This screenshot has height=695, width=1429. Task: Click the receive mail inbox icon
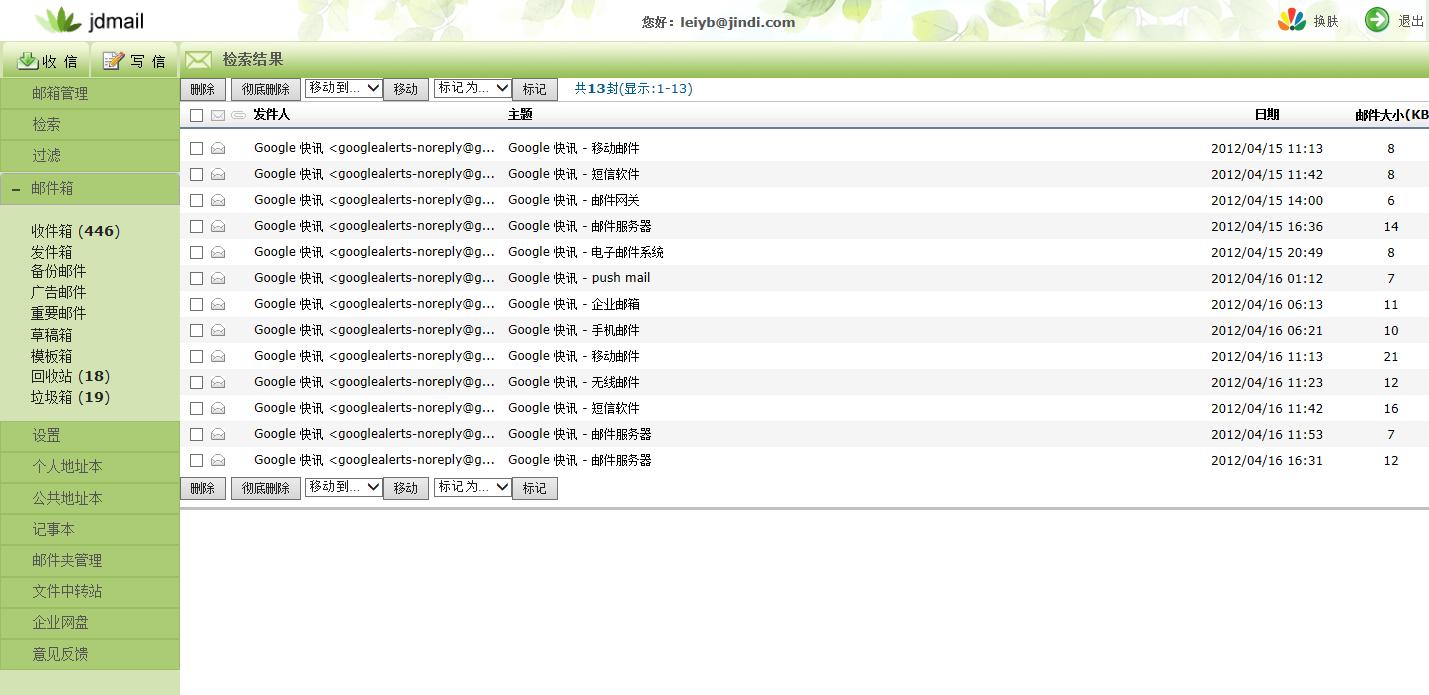click(x=28, y=61)
